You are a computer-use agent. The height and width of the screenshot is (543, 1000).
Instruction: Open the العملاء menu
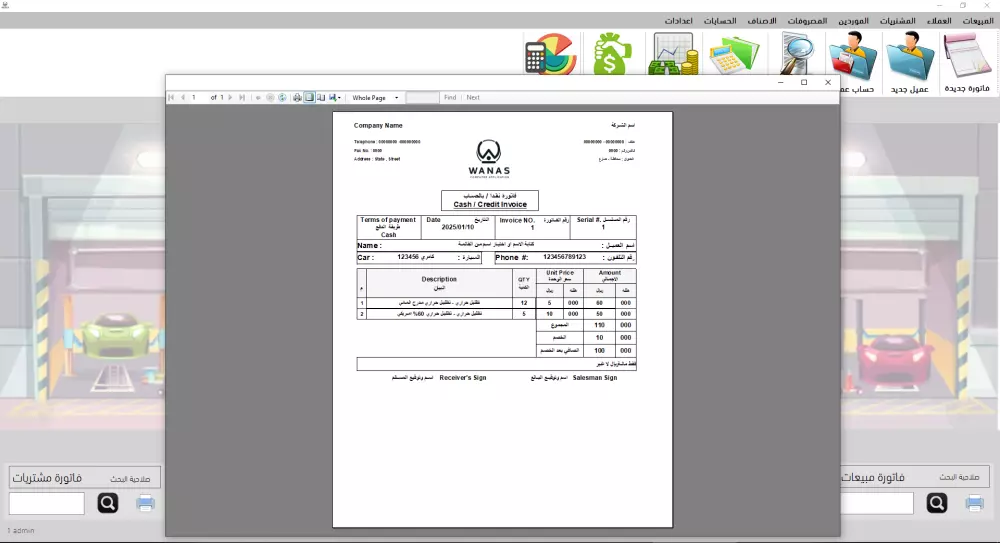point(939,21)
